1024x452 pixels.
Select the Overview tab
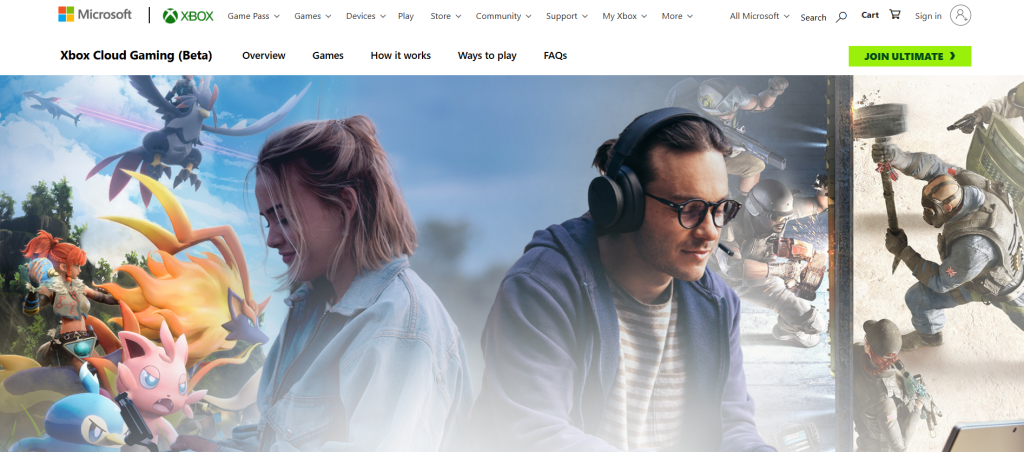click(x=264, y=56)
